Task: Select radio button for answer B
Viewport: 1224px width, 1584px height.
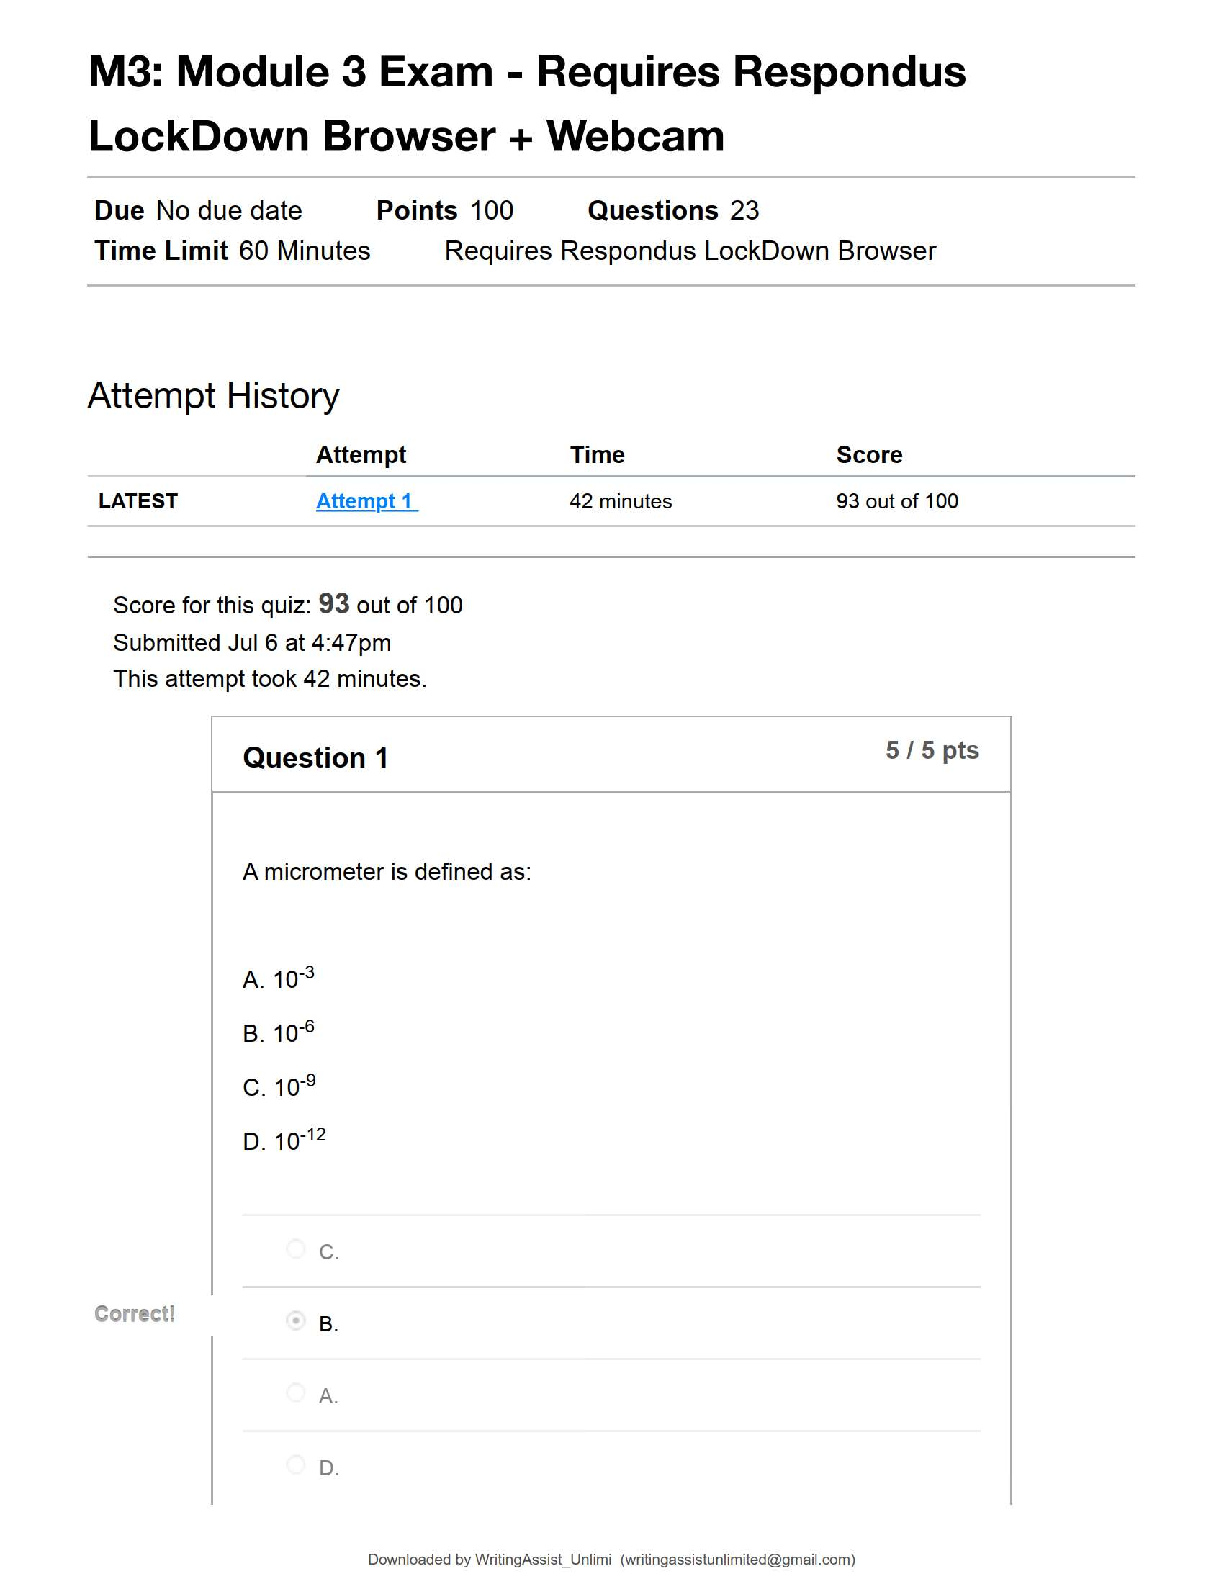Action: click(296, 1321)
